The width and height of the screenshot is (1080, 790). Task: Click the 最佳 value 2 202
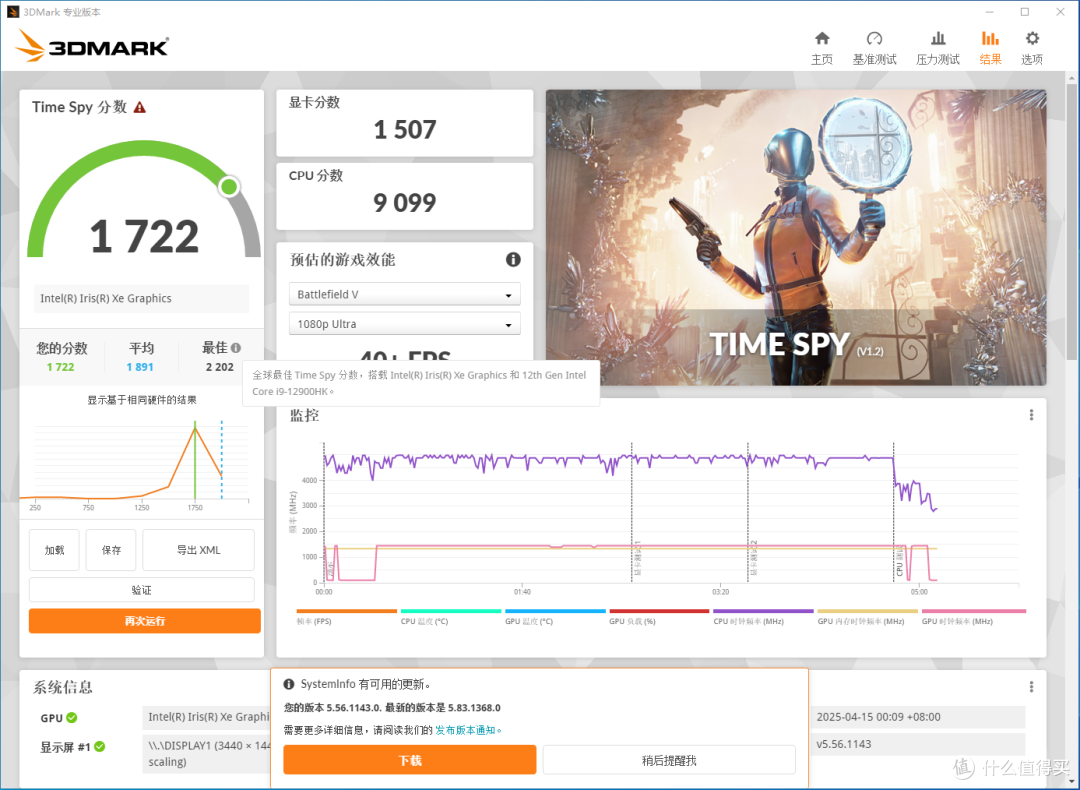coord(220,367)
